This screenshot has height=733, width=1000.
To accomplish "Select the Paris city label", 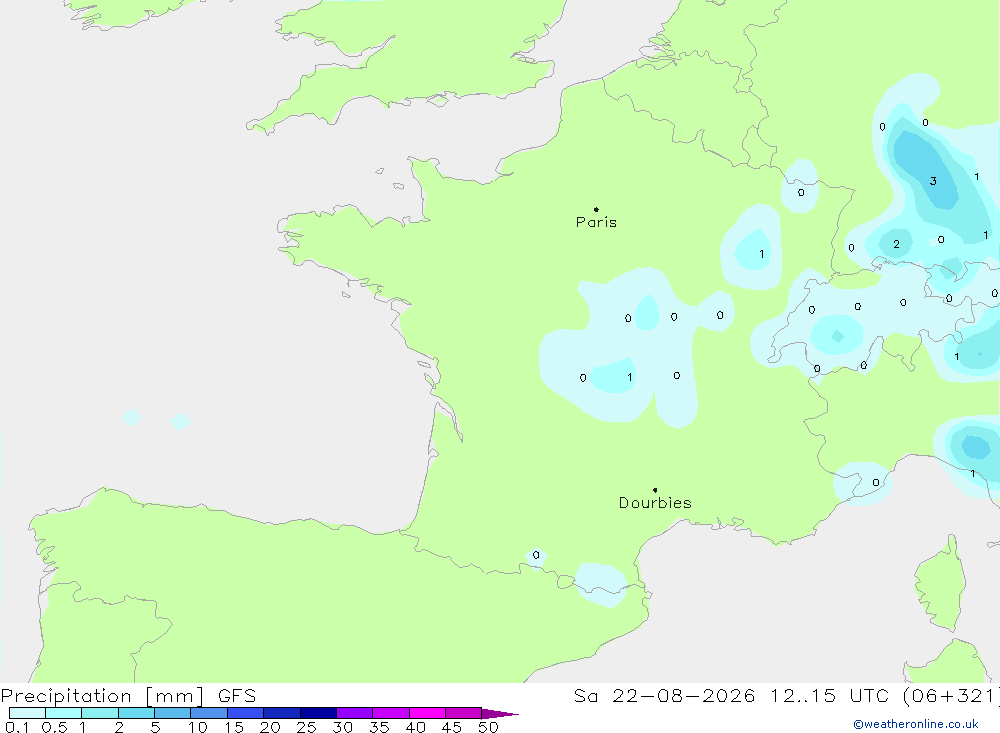I will [x=596, y=222].
